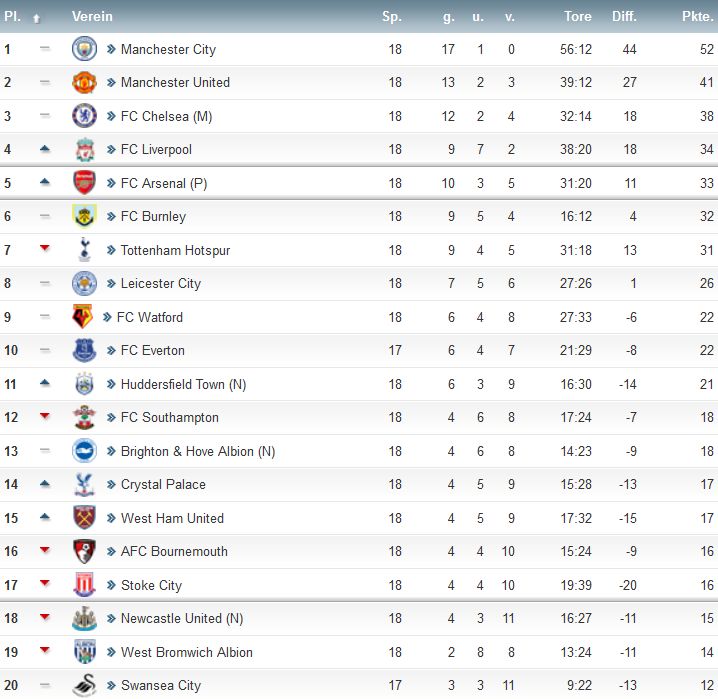
Task: Open the Stoke City team link
Action: tap(151, 585)
